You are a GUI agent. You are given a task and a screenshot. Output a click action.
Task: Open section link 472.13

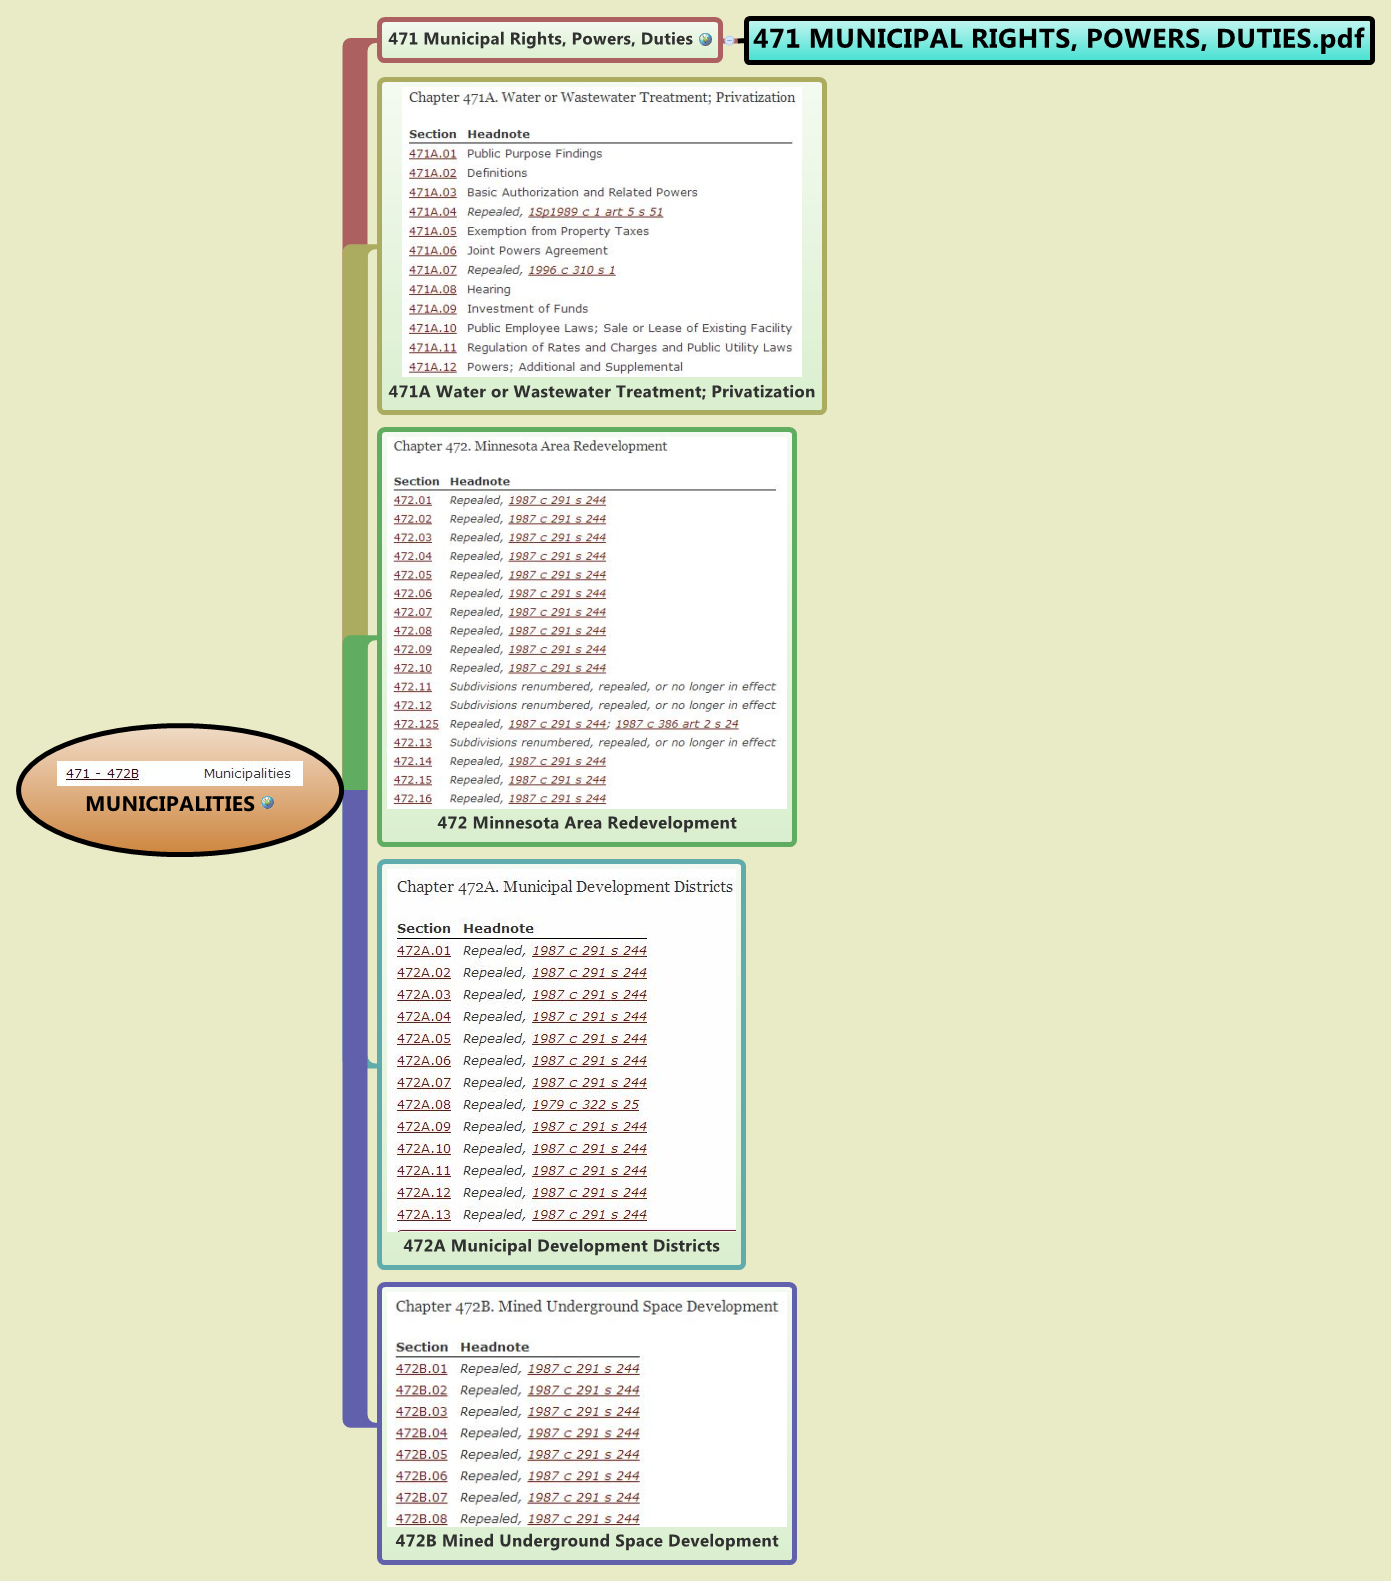click(x=412, y=743)
